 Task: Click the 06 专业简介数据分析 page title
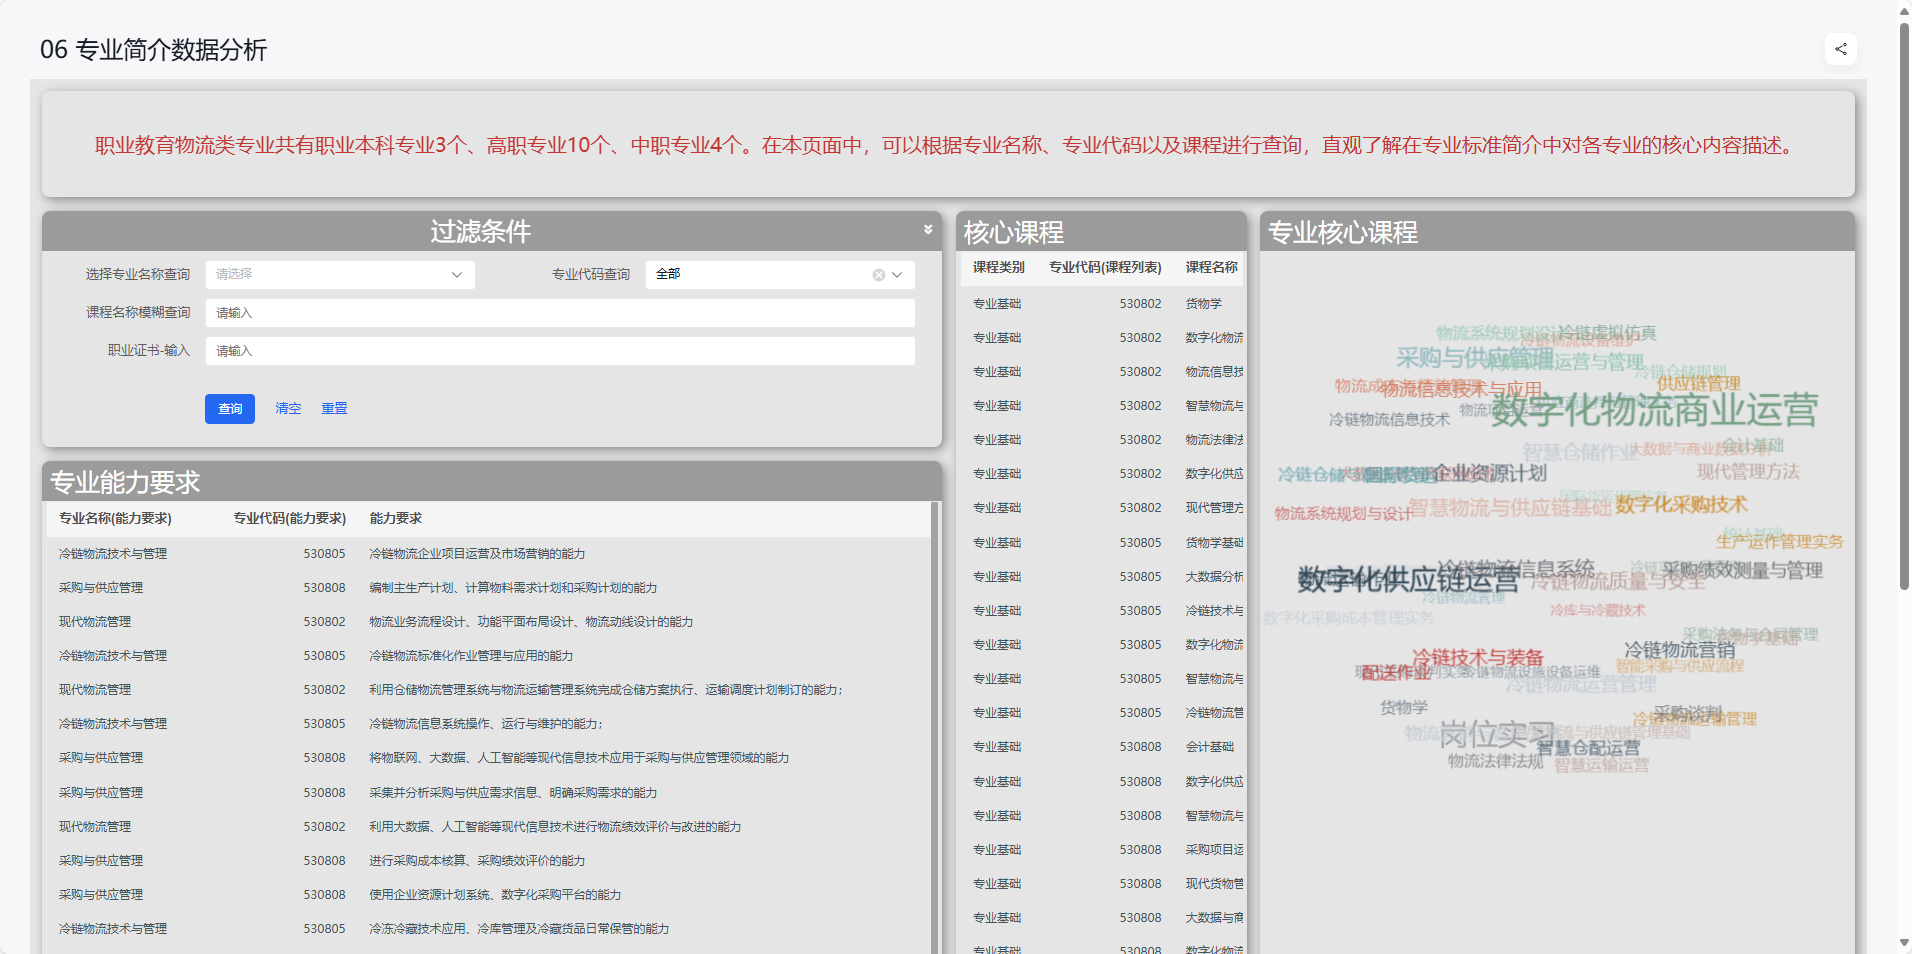153,50
